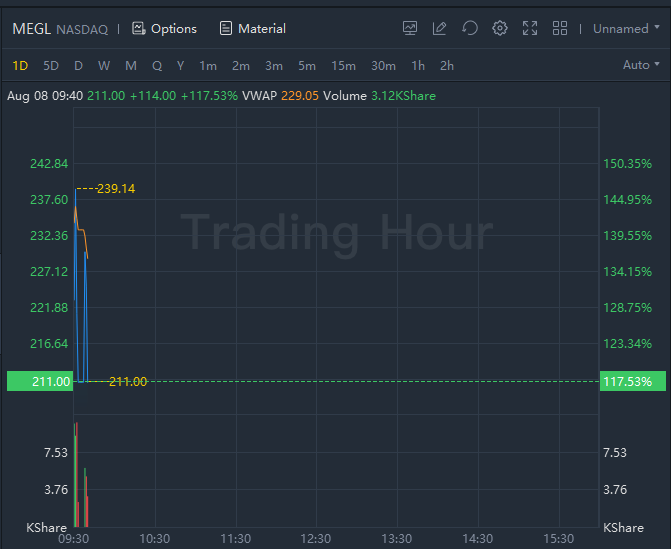The image size is (671, 549).
Task: Click the 242.84 price axis label
Action: (49, 163)
